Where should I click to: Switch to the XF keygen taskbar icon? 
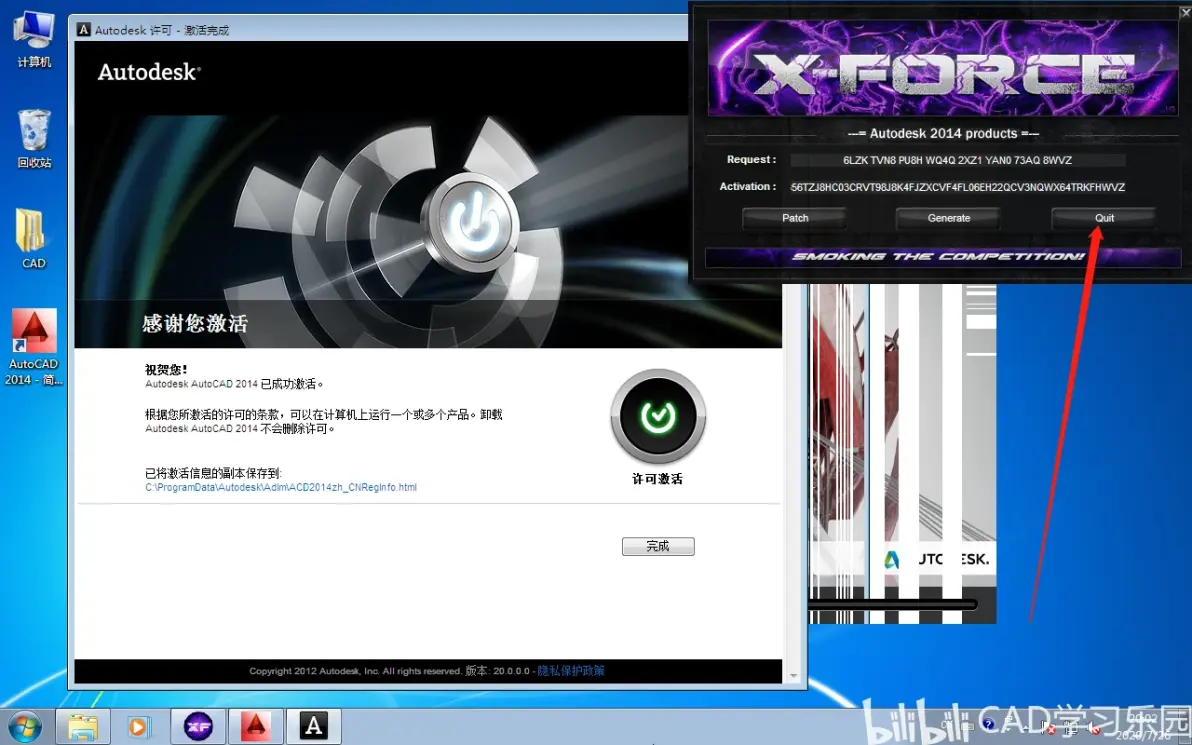point(198,727)
